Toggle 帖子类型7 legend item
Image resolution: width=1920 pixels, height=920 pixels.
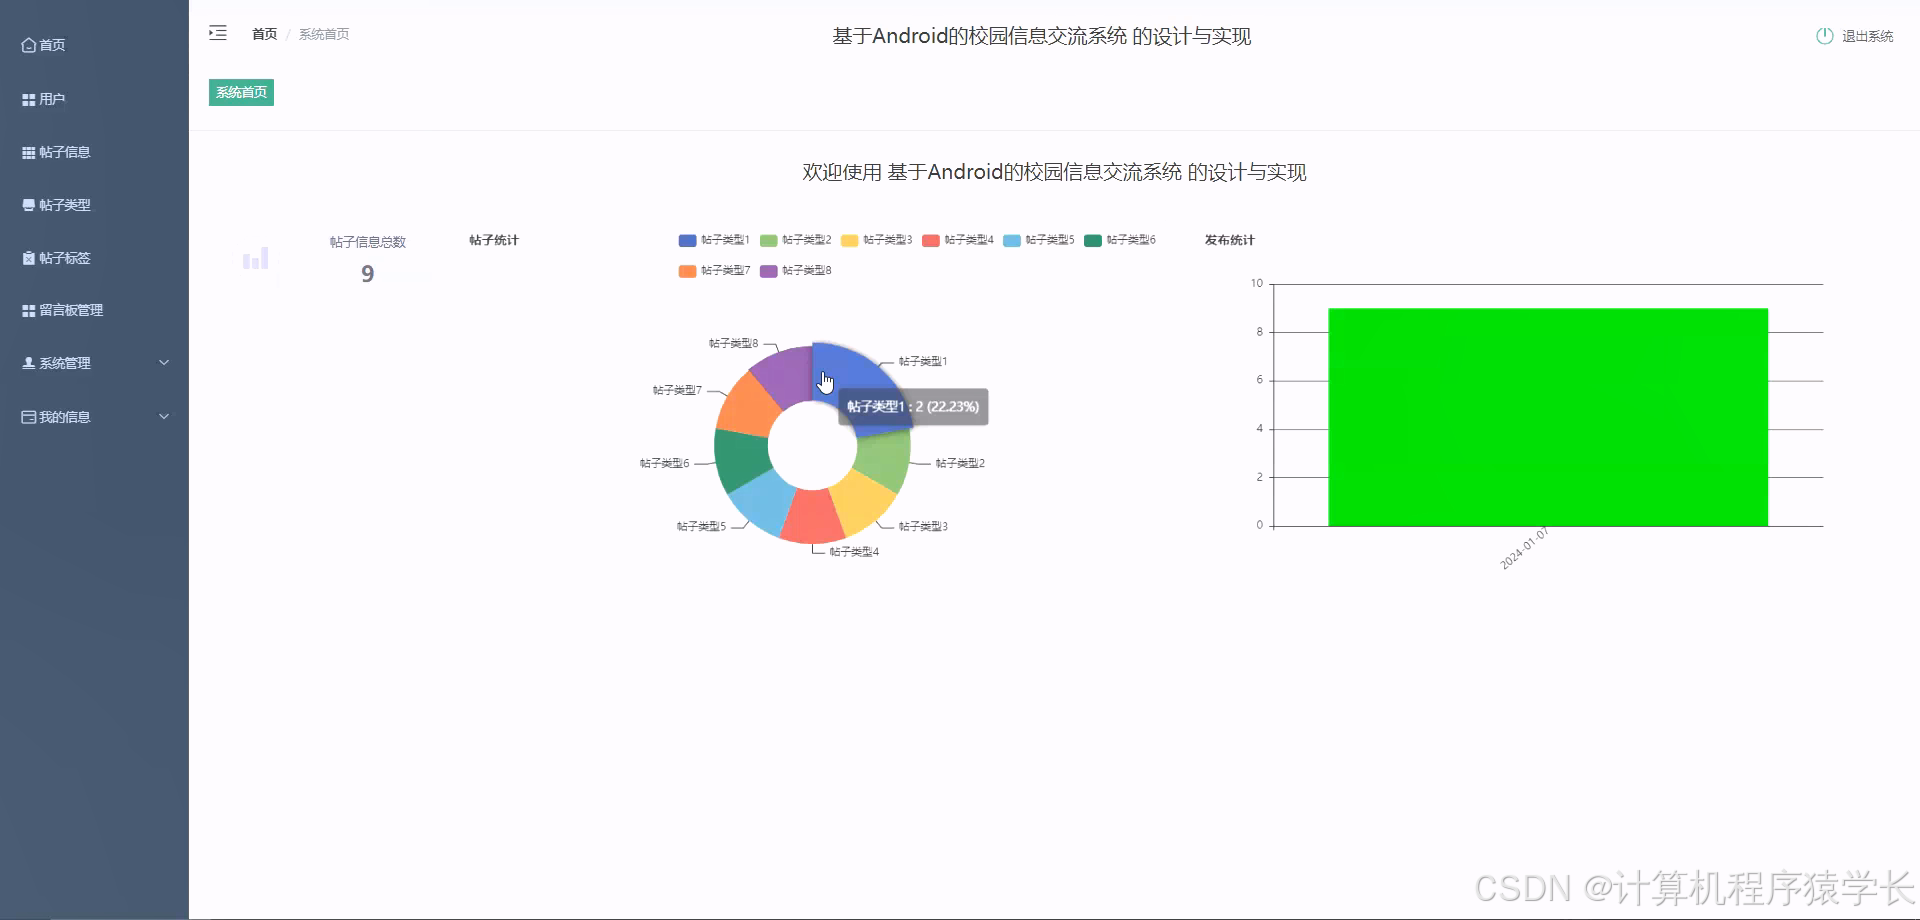tap(714, 271)
